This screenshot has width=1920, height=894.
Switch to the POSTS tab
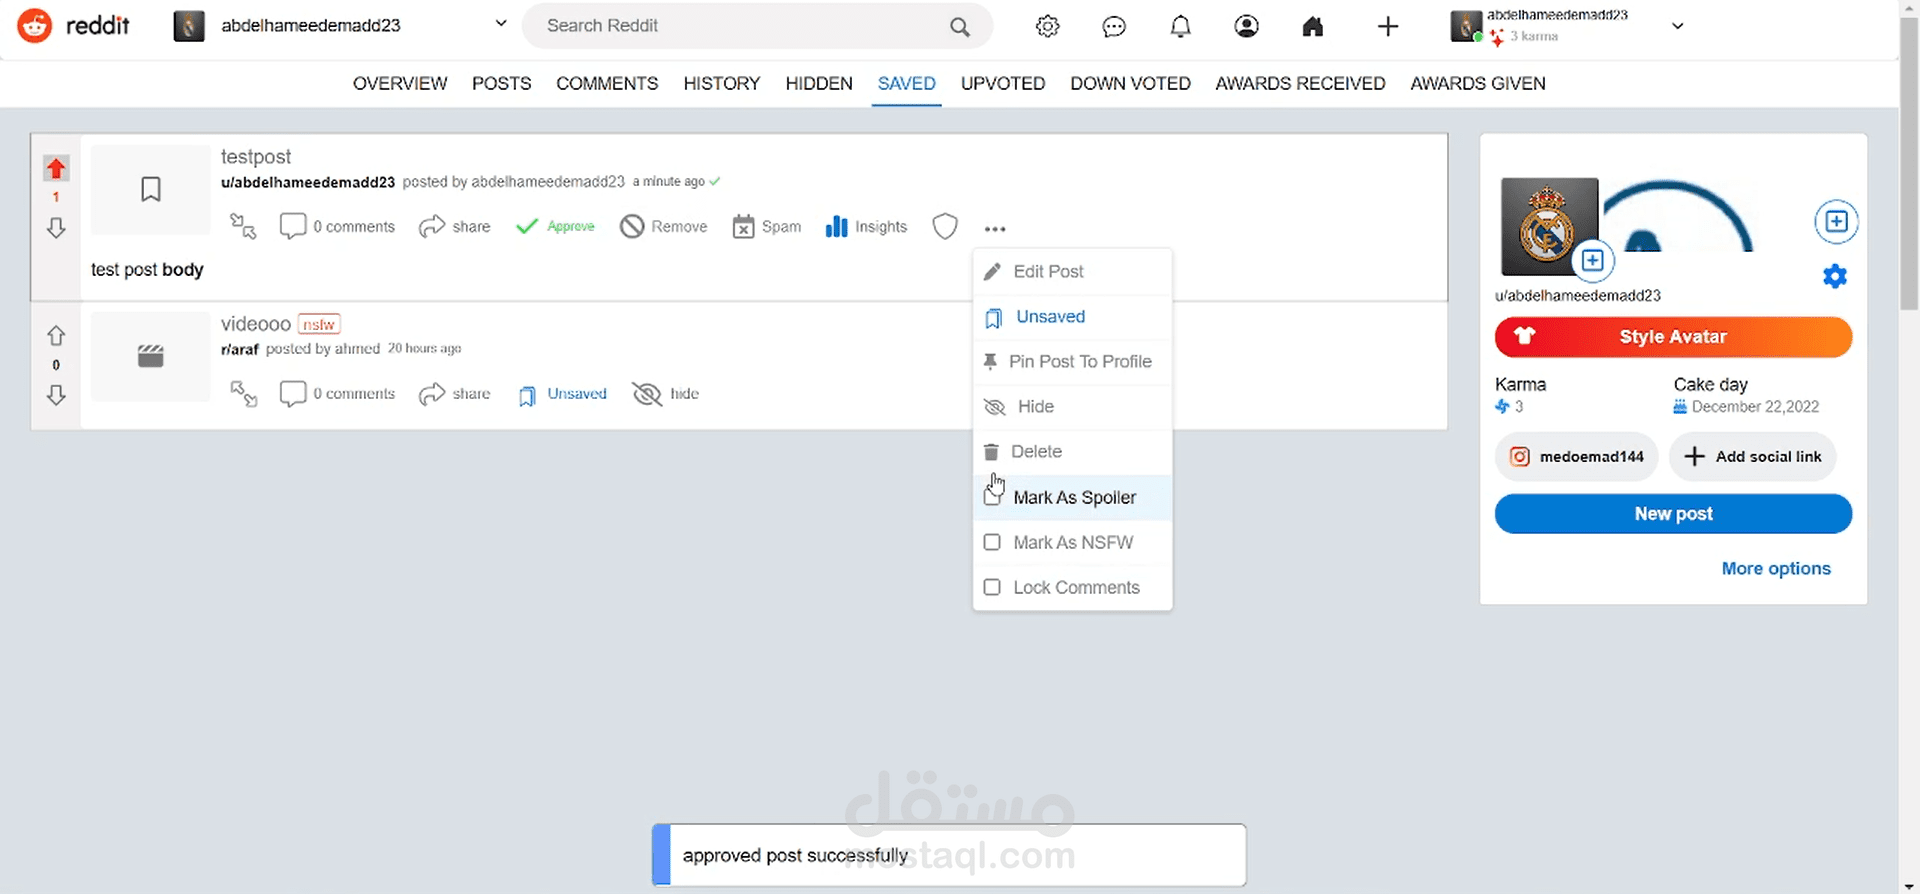[x=501, y=83]
